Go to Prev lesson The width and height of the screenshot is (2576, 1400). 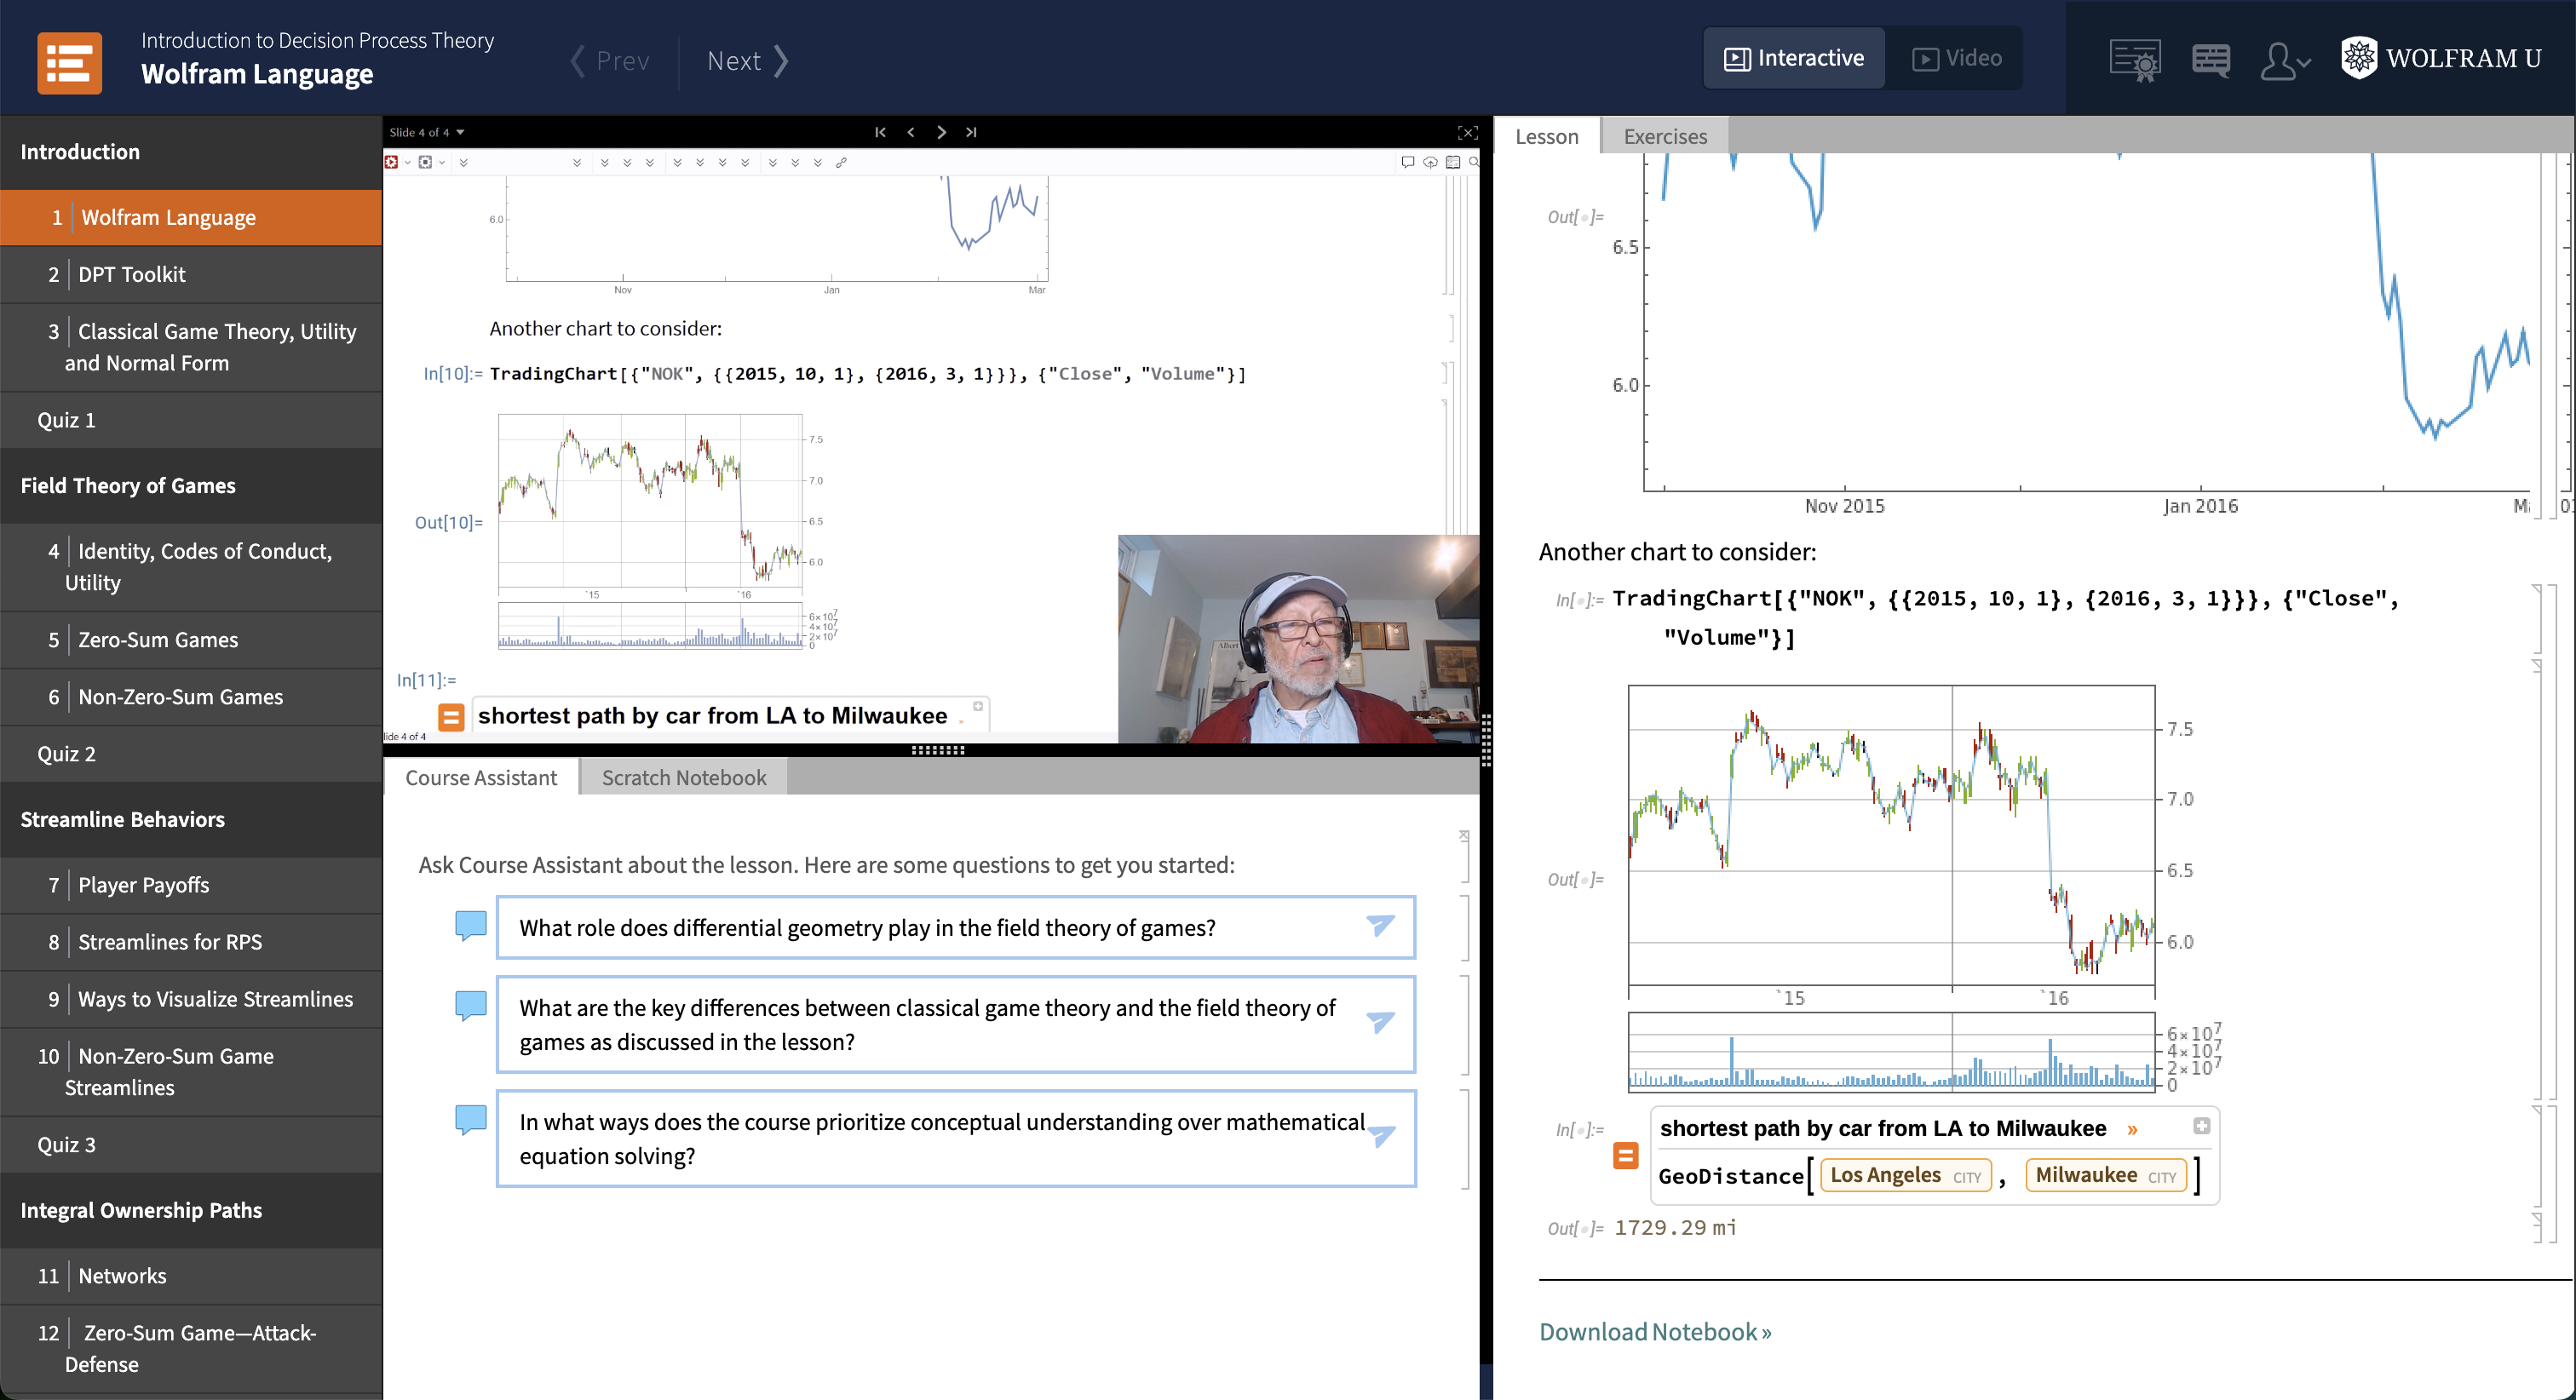pos(609,61)
